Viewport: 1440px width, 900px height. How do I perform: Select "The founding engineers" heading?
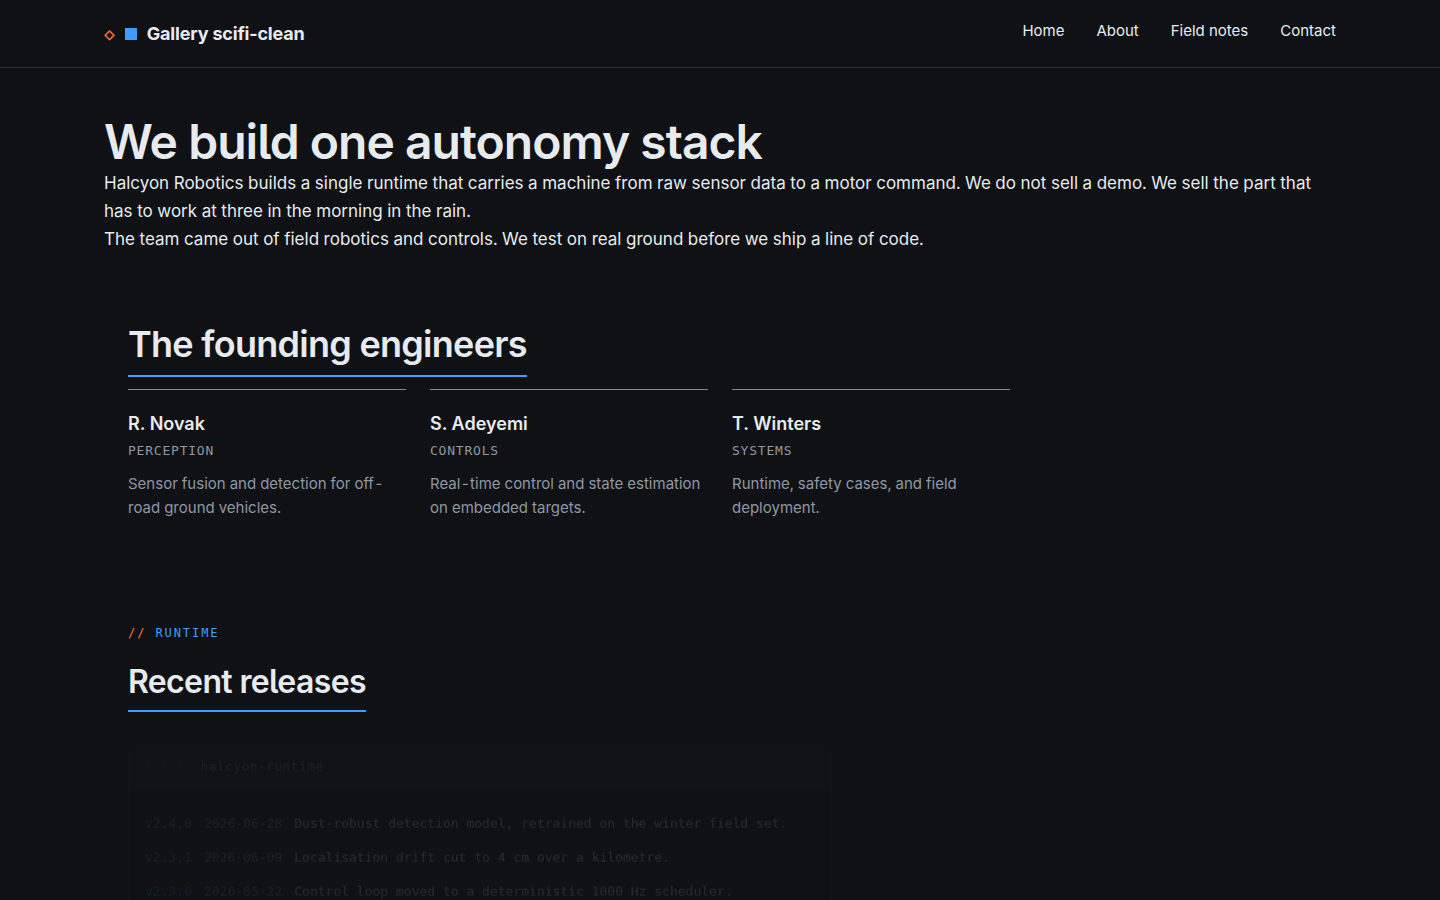point(328,345)
